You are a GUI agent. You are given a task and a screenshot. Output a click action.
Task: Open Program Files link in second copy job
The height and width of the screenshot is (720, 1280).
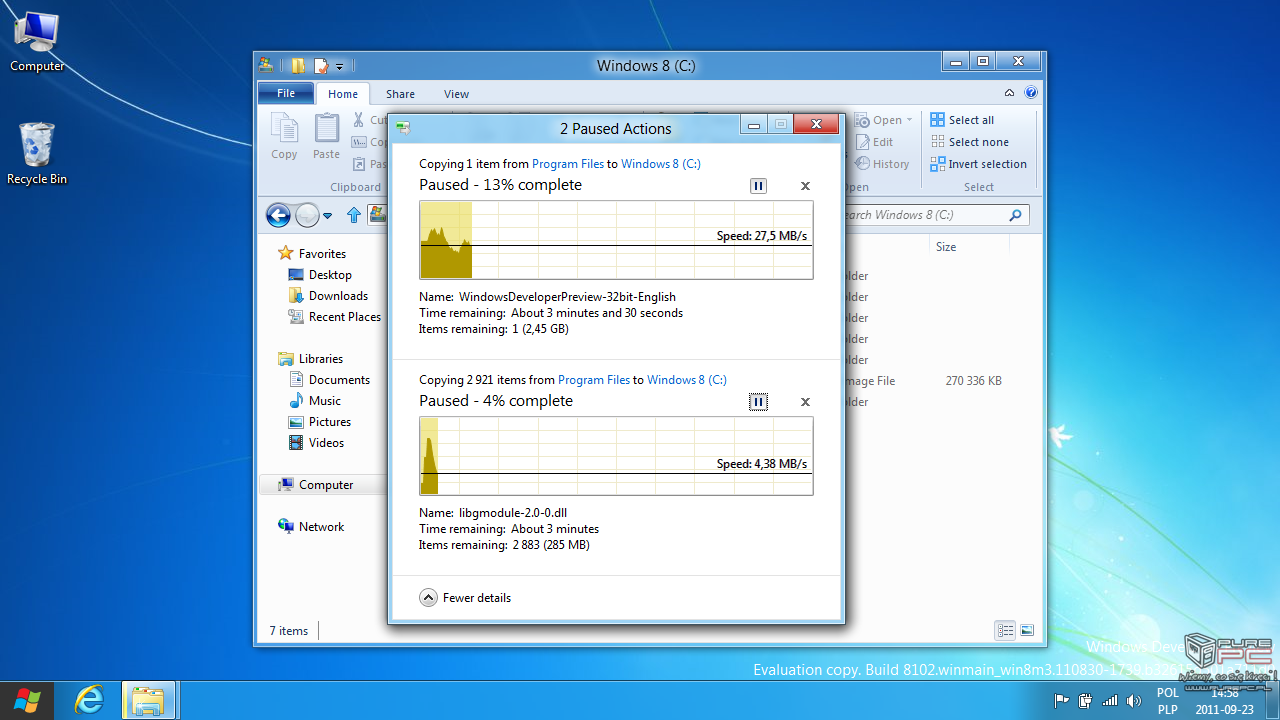pyautogui.click(x=594, y=380)
